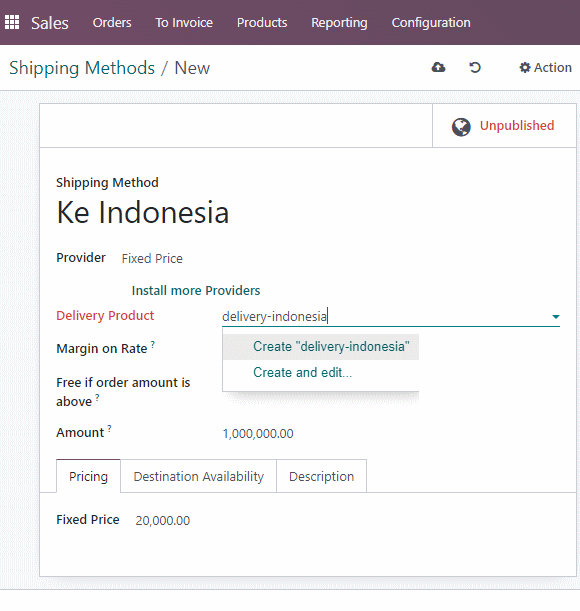Click the Action gear icon
This screenshot has height=611, width=580.
tap(525, 67)
